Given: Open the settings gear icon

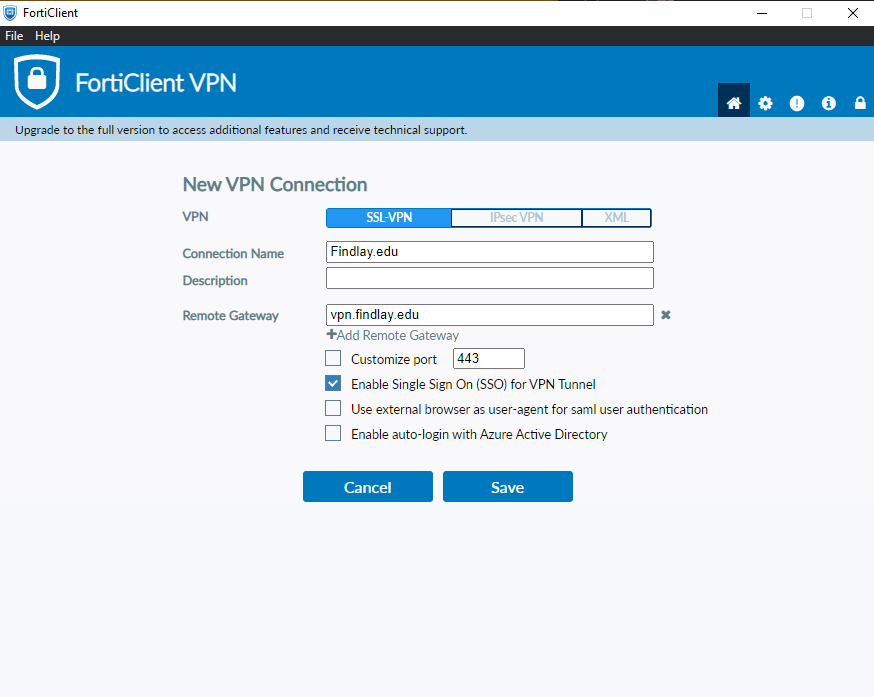Looking at the screenshot, I should pos(765,103).
